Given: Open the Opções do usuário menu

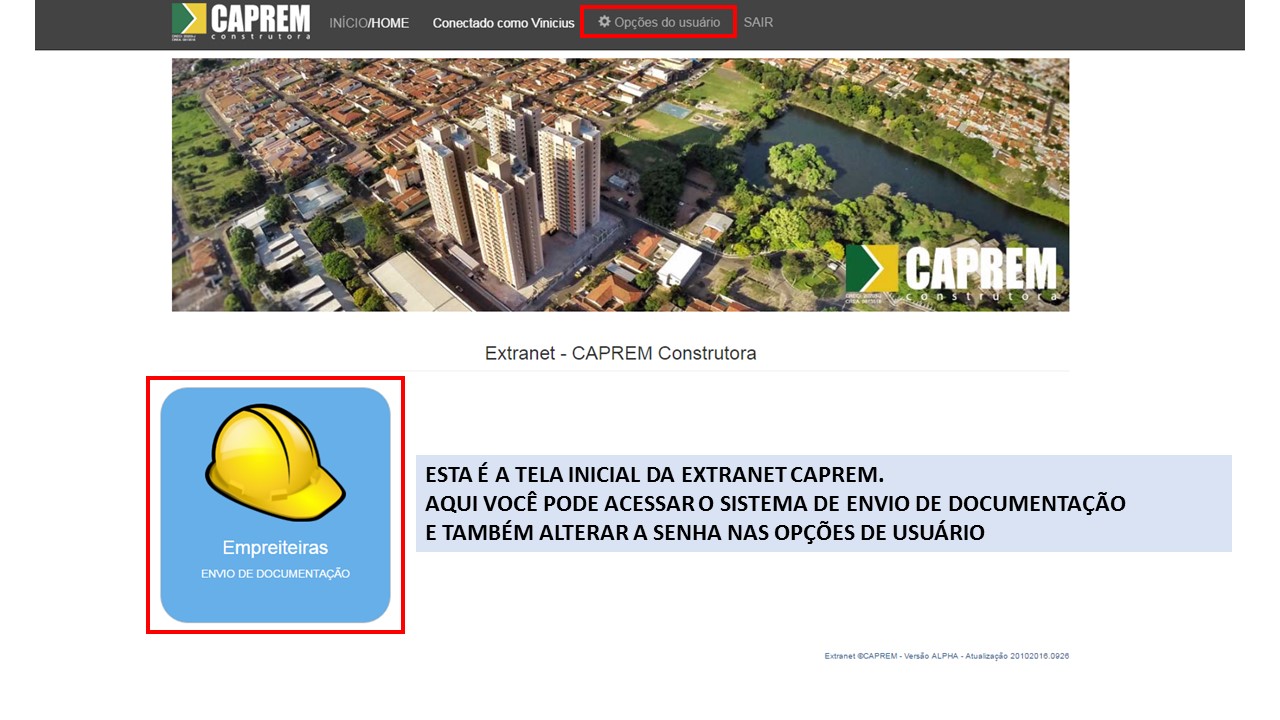Looking at the screenshot, I should [x=666, y=22].
